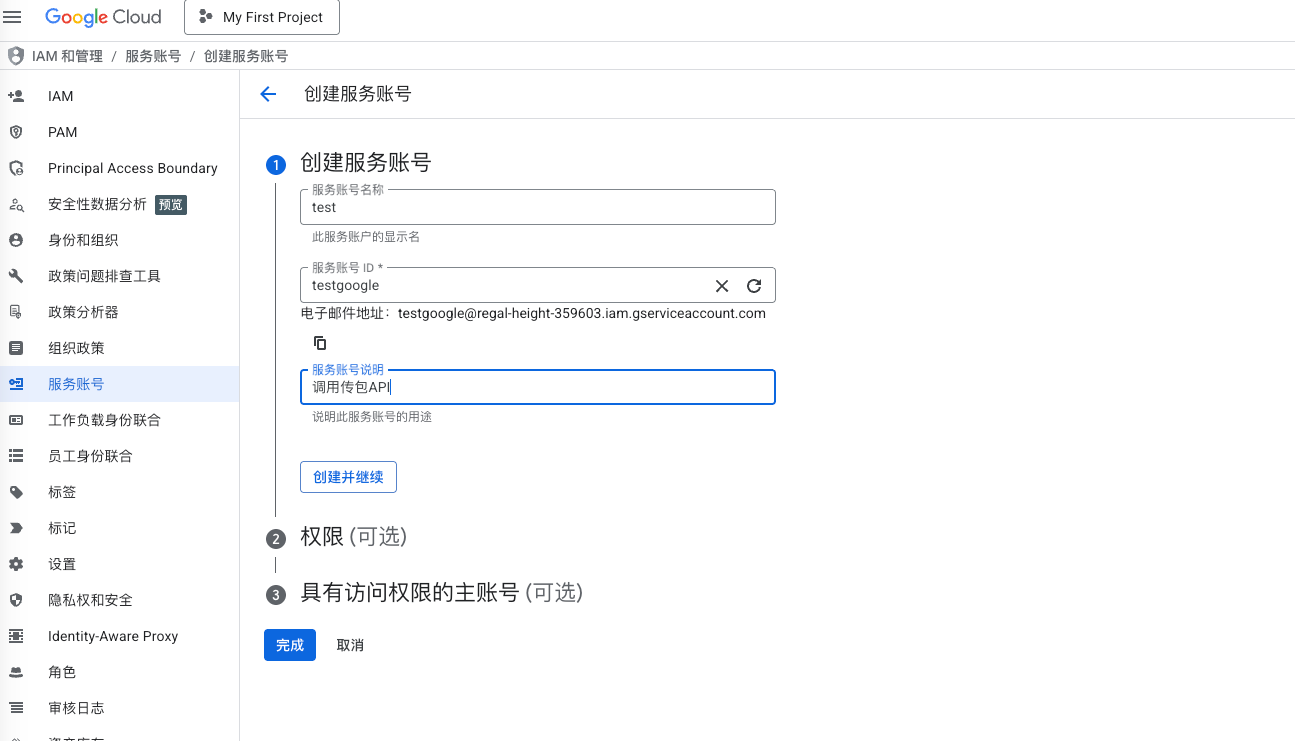
Task: Copy the service account email address
Action: tap(320, 343)
